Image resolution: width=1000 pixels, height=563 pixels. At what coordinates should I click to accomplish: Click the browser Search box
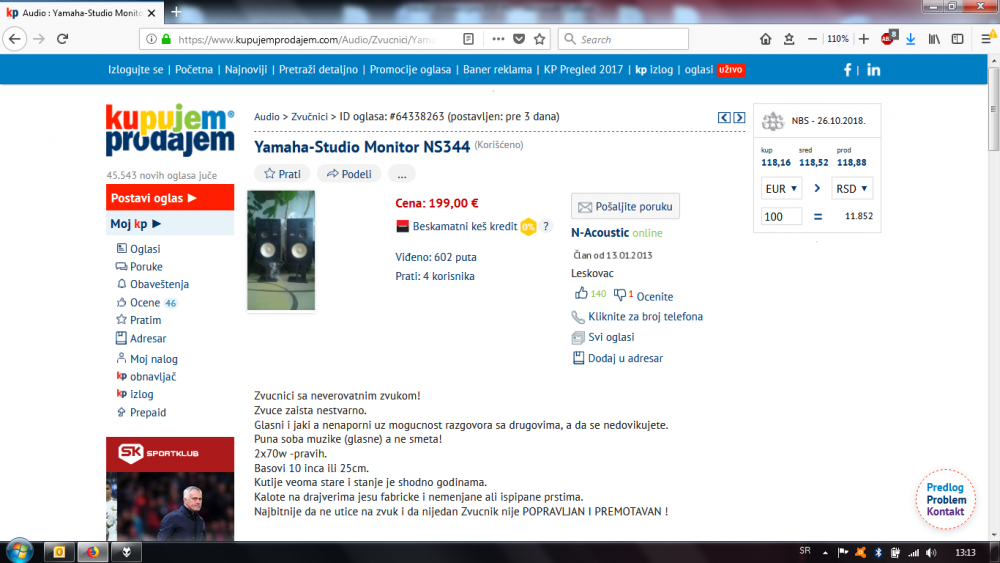click(624, 39)
